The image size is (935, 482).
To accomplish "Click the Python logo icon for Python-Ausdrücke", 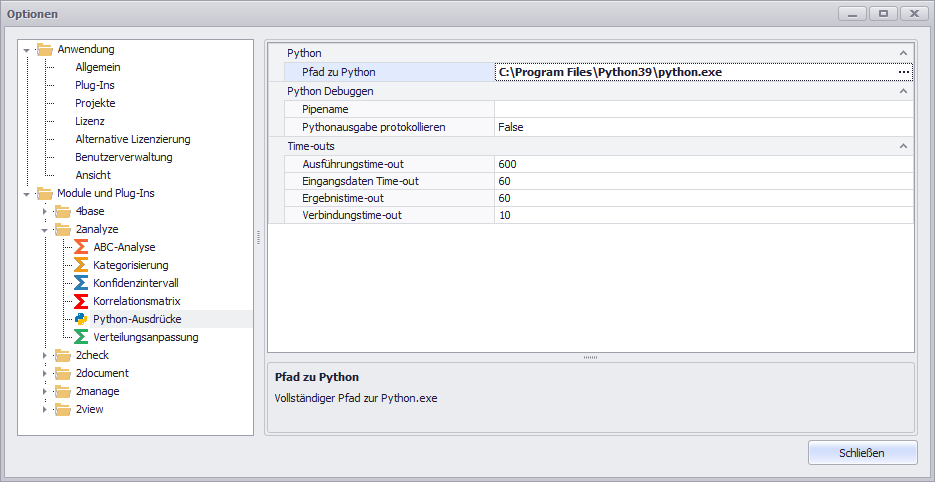I will click(x=81, y=319).
